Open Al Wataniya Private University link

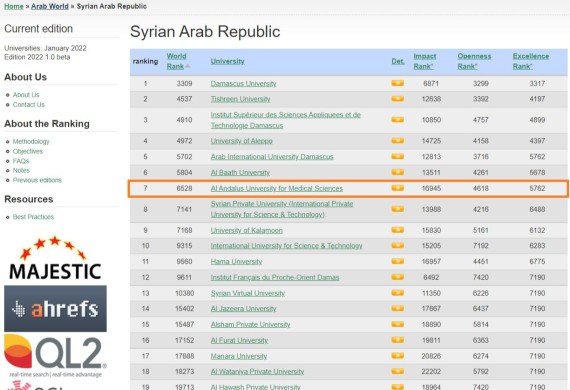tap(257, 372)
